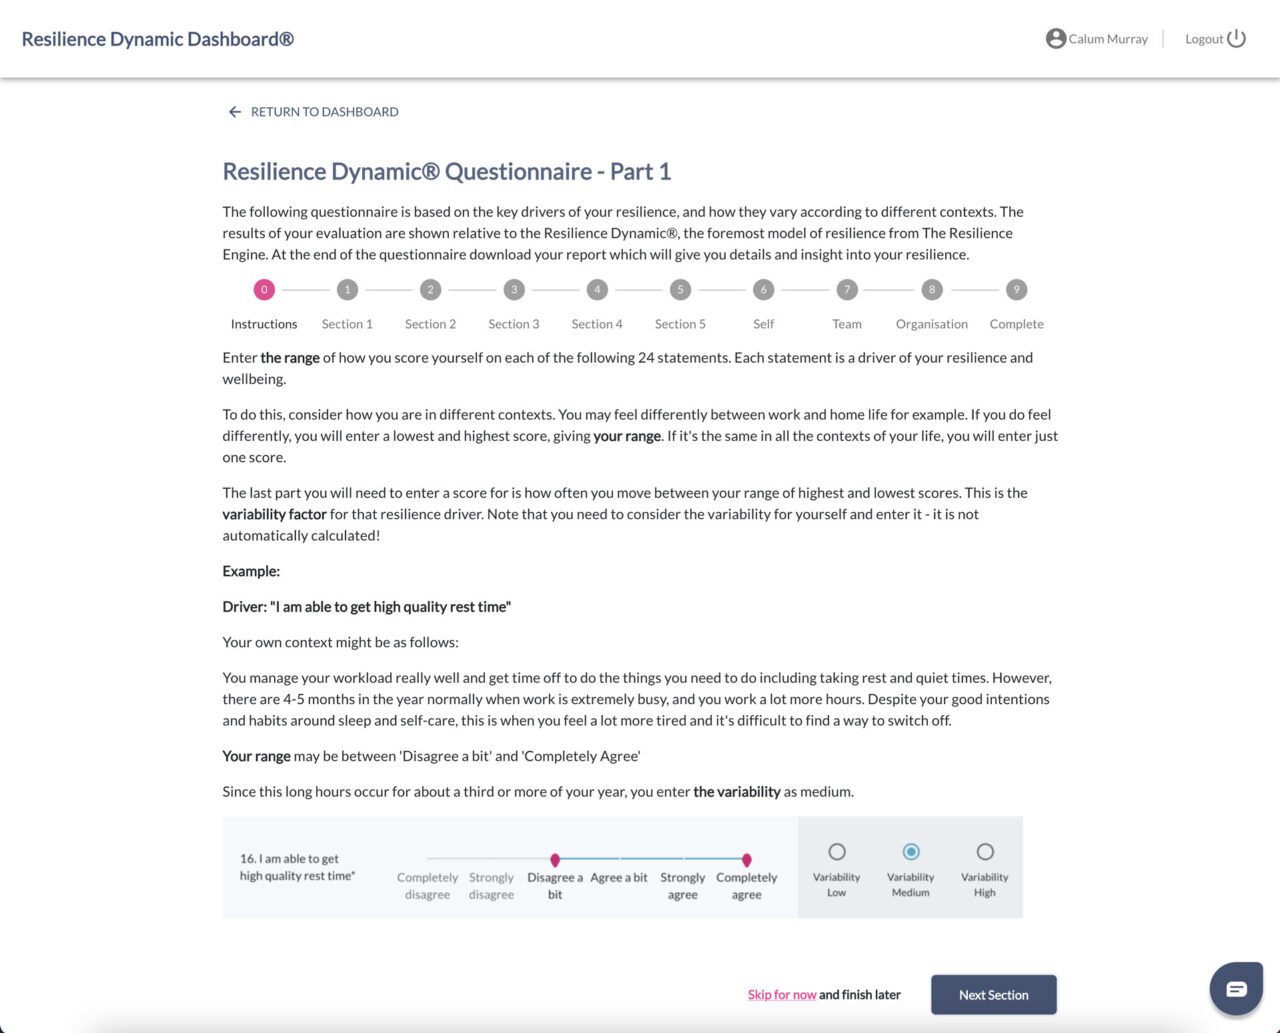Click the Section 4 progress step

[x=596, y=289]
